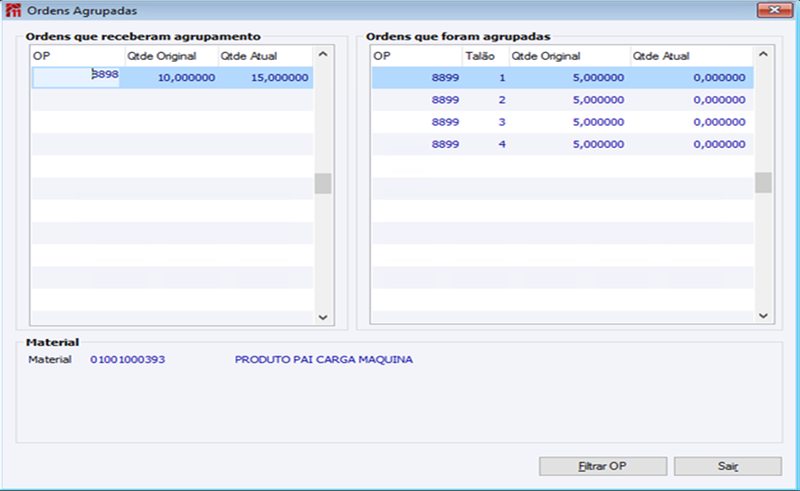Click scroll up arrow of right table
The width and height of the screenshot is (800, 491).
(763, 54)
